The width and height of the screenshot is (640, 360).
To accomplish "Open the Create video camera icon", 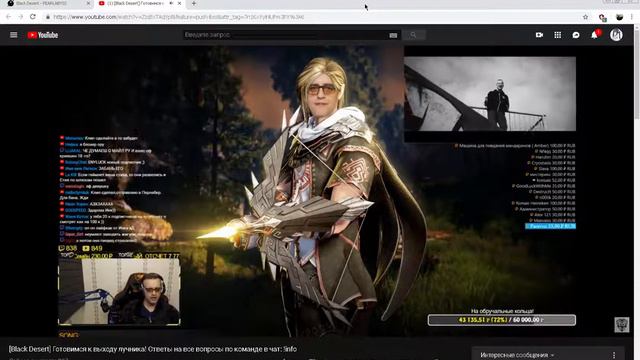I will click(x=539, y=35).
